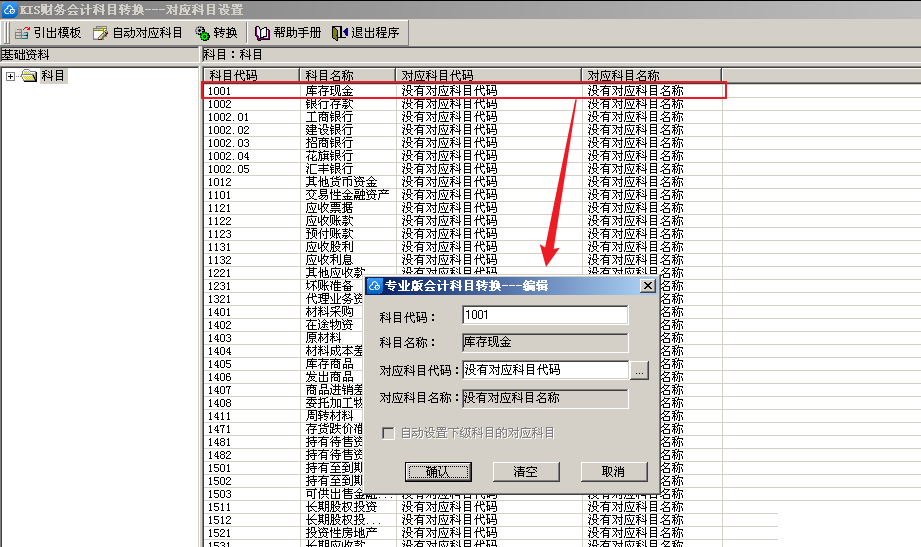The height and width of the screenshot is (547, 921).
Task: Click the 引出模板 toolbar icon
Action: tap(21, 33)
